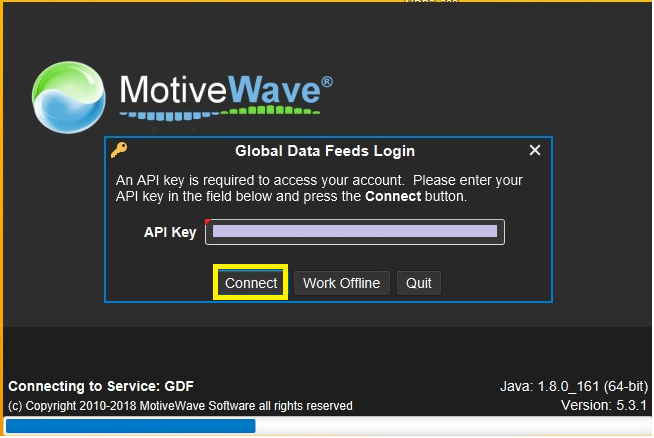Click the orange key icon in the dialog header
This screenshot has height=438, width=654.
coord(119,150)
